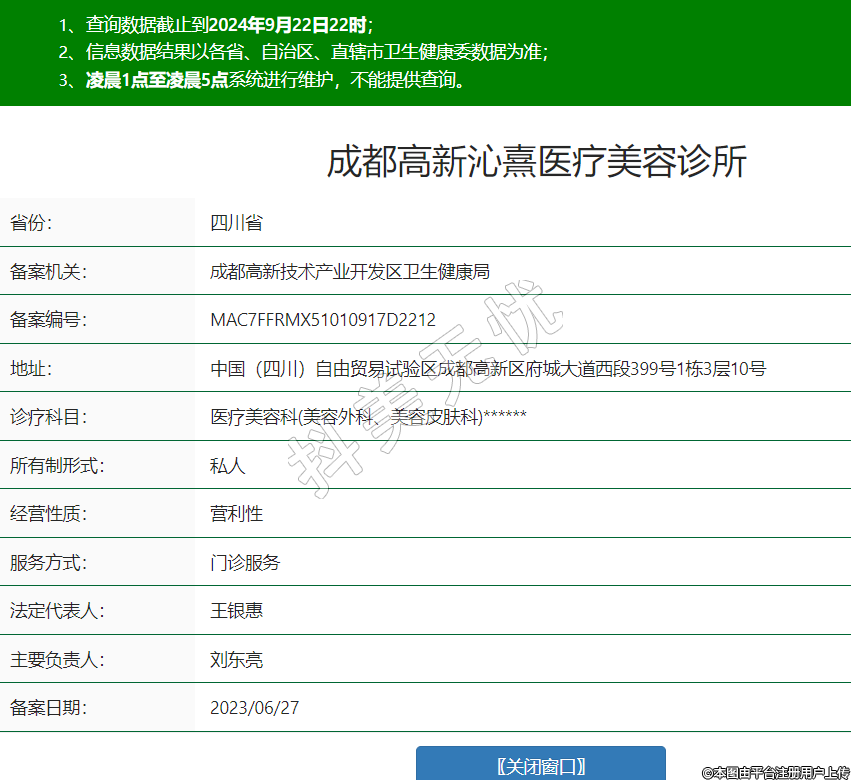Image resolution: width=851 pixels, height=780 pixels.
Task: Click the address value in 地址 row
Action: tap(487, 369)
